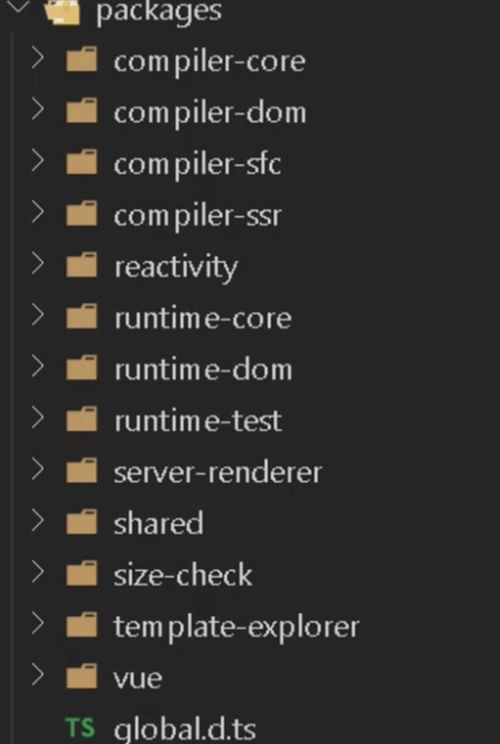Expand the template-explorer chevron
The height and width of the screenshot is (744, 500).
point(37,624)
